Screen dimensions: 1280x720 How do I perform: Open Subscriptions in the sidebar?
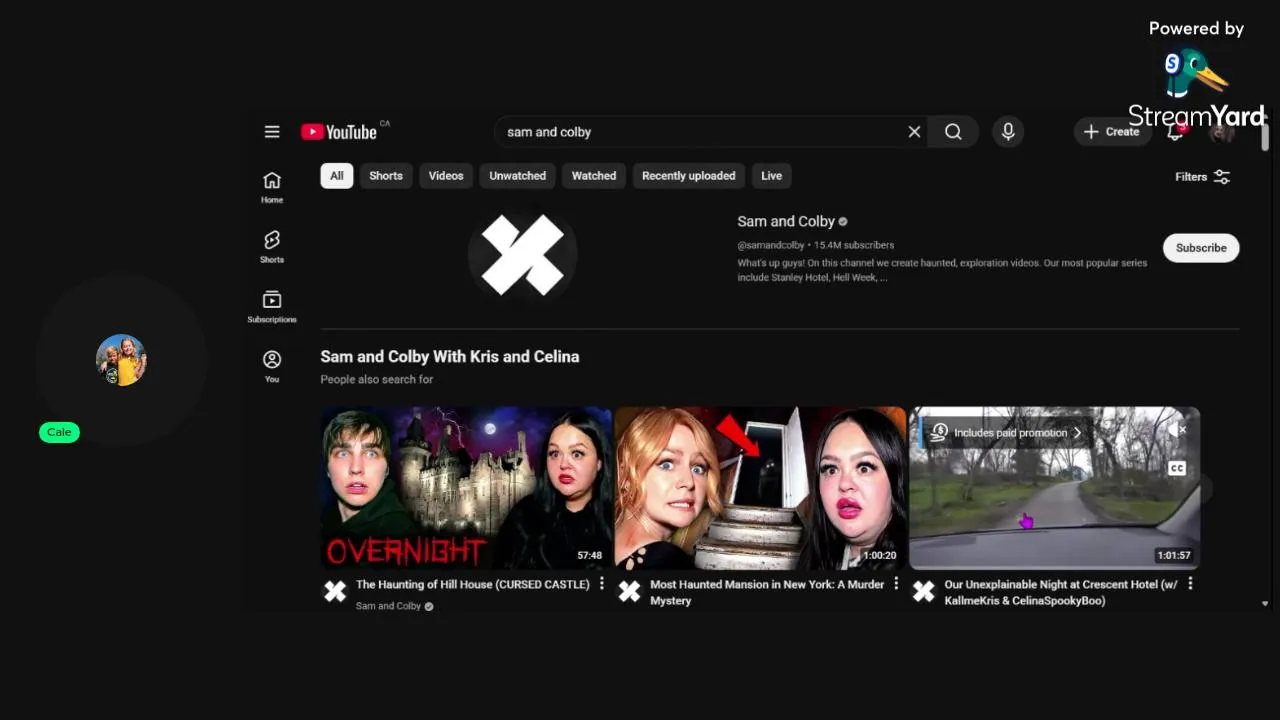click(272, 307)
